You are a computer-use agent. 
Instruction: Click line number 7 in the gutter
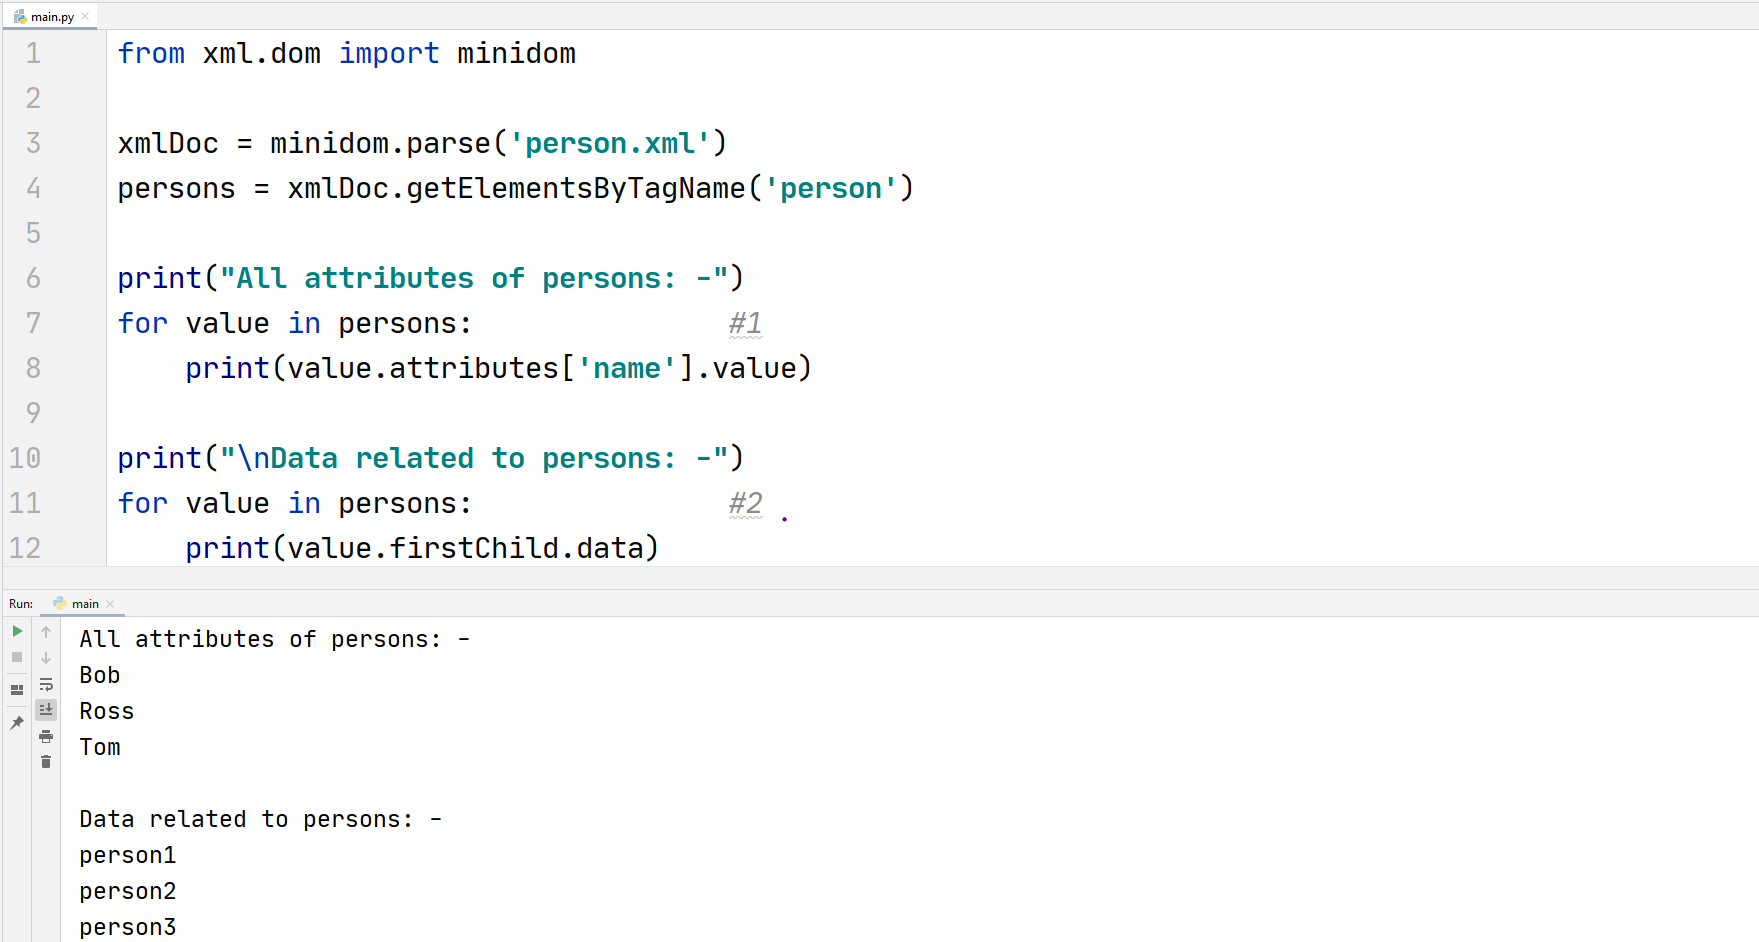coord(33,322)
